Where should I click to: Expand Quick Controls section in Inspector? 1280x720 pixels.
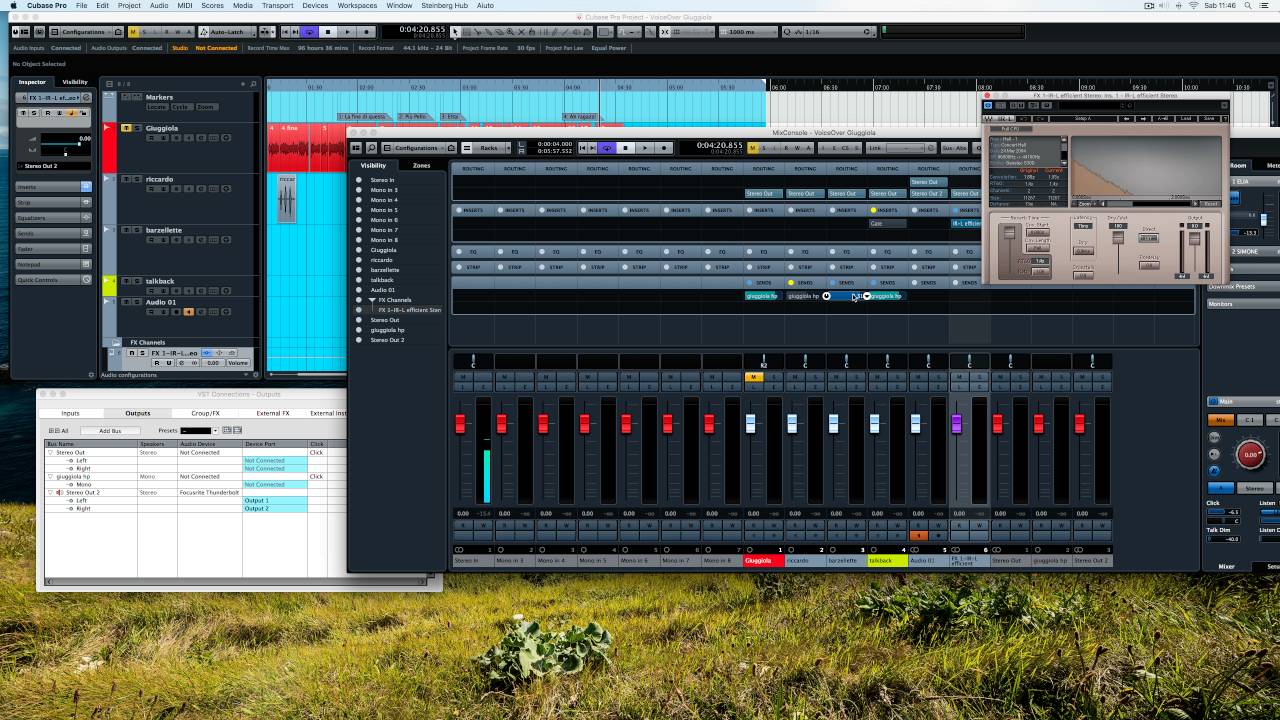tap(53, 280)
